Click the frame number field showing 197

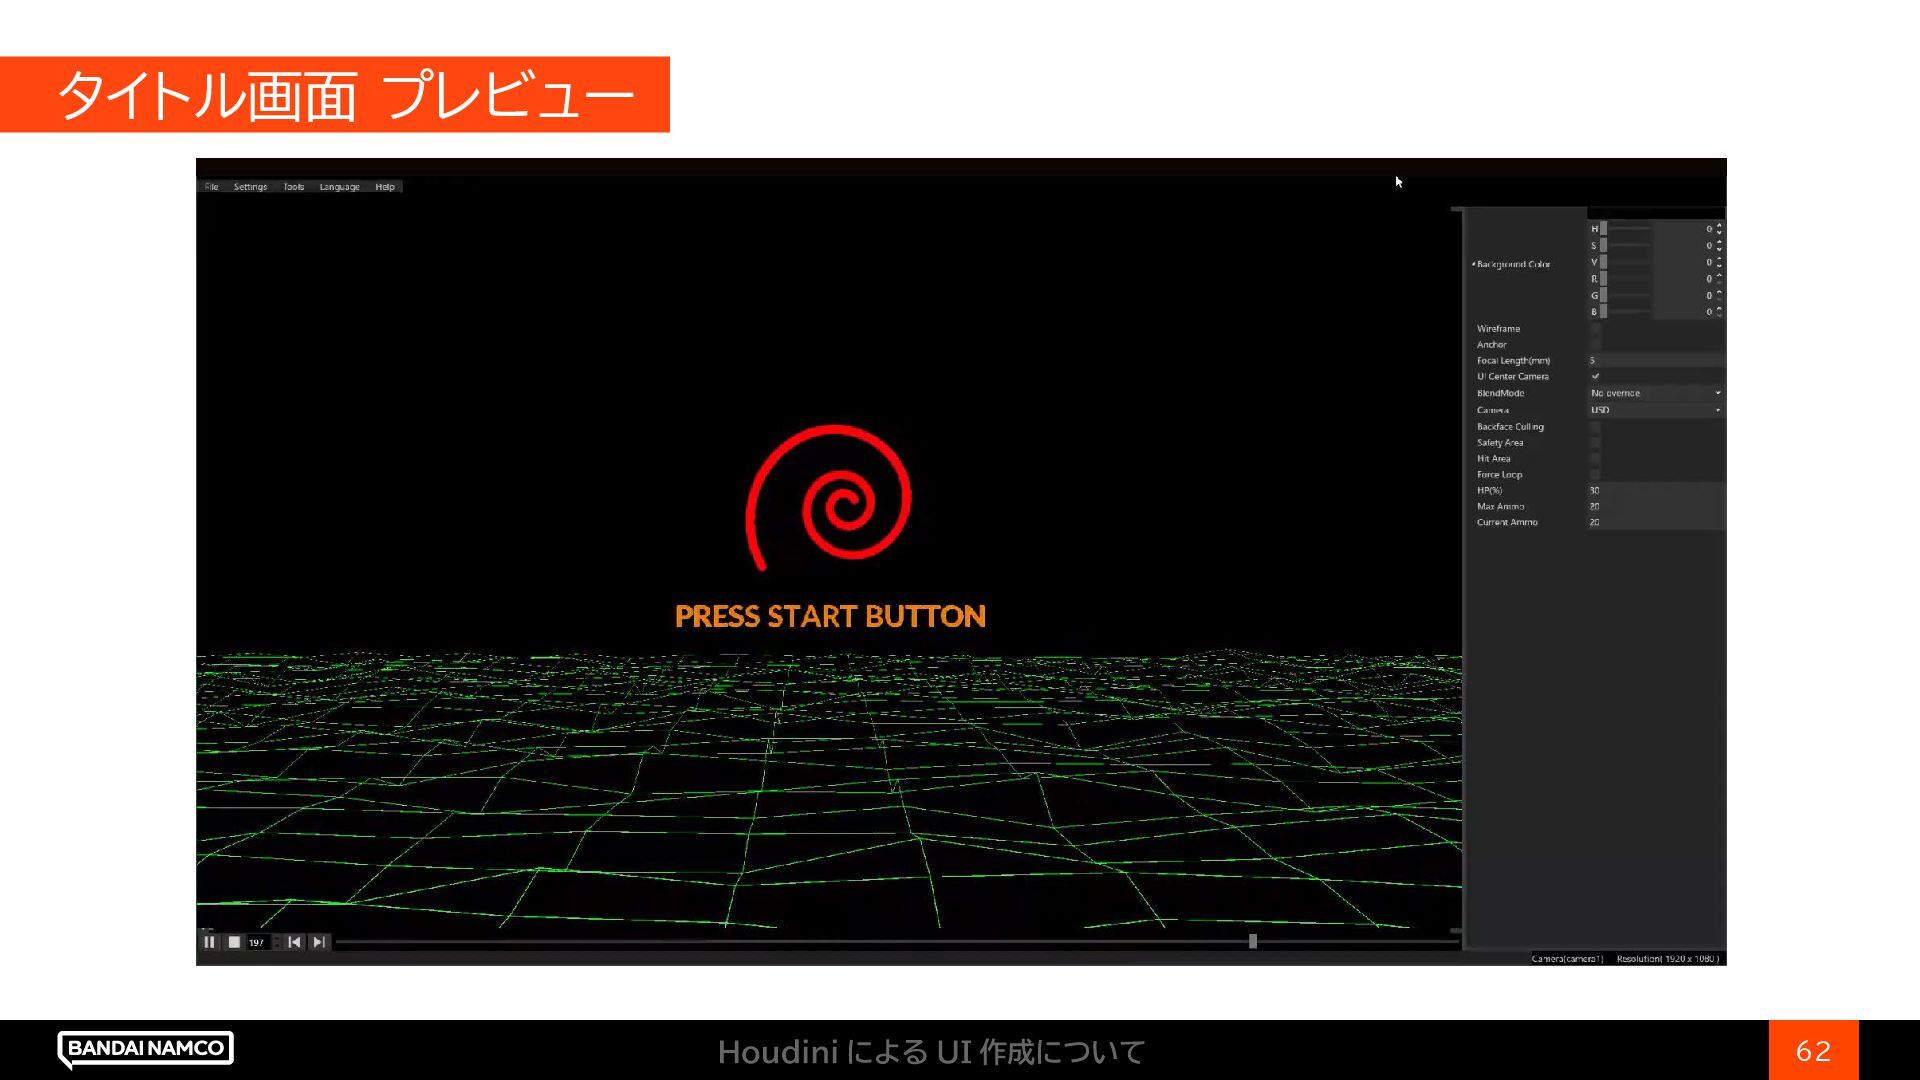(257, 942)
